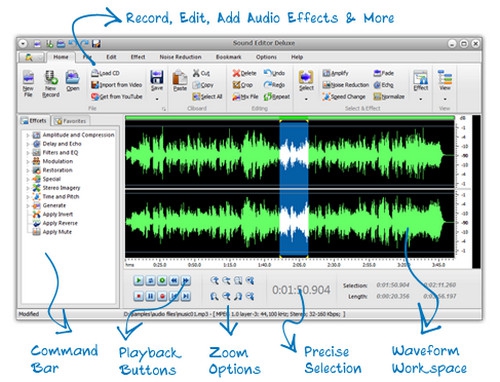Expand the Stereo Imagery node

point(28,188)
